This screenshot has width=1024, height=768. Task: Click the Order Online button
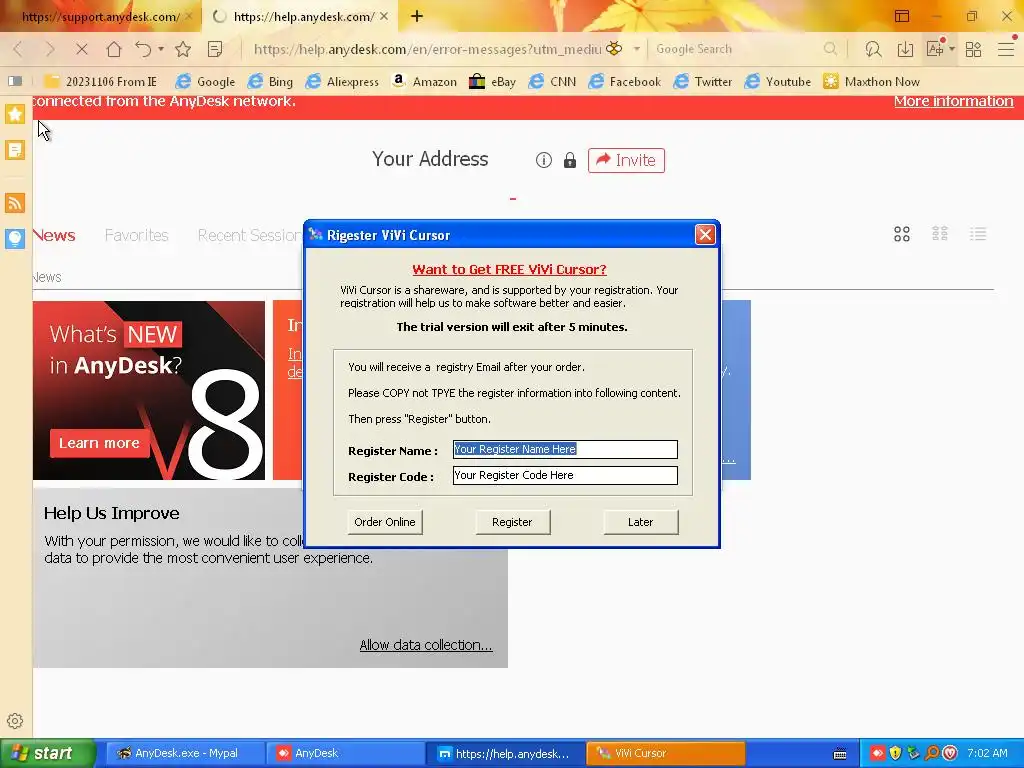385,522
